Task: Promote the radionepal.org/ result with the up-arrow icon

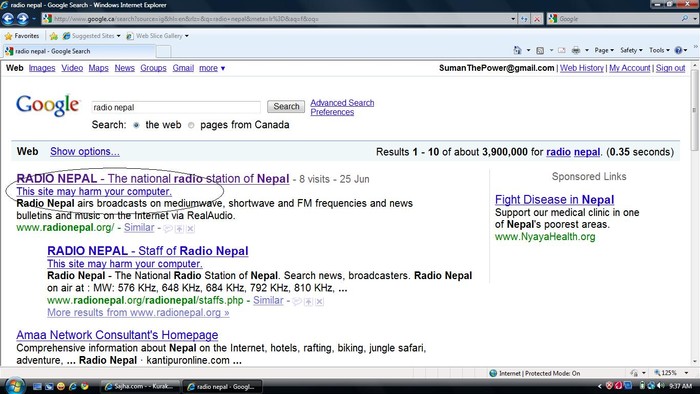Action: point(179,228)
